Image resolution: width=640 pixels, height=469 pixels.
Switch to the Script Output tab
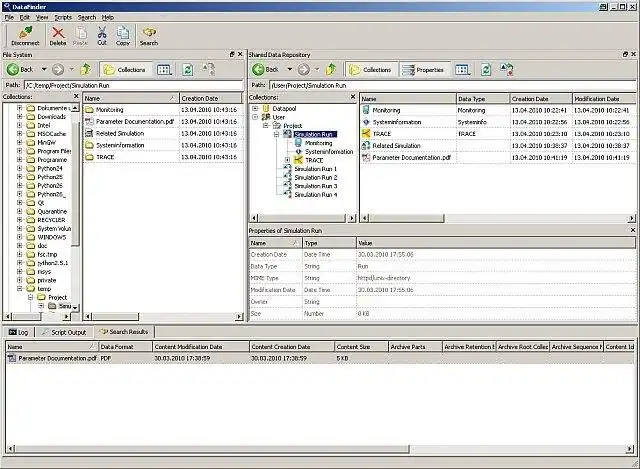coord(64,332)
